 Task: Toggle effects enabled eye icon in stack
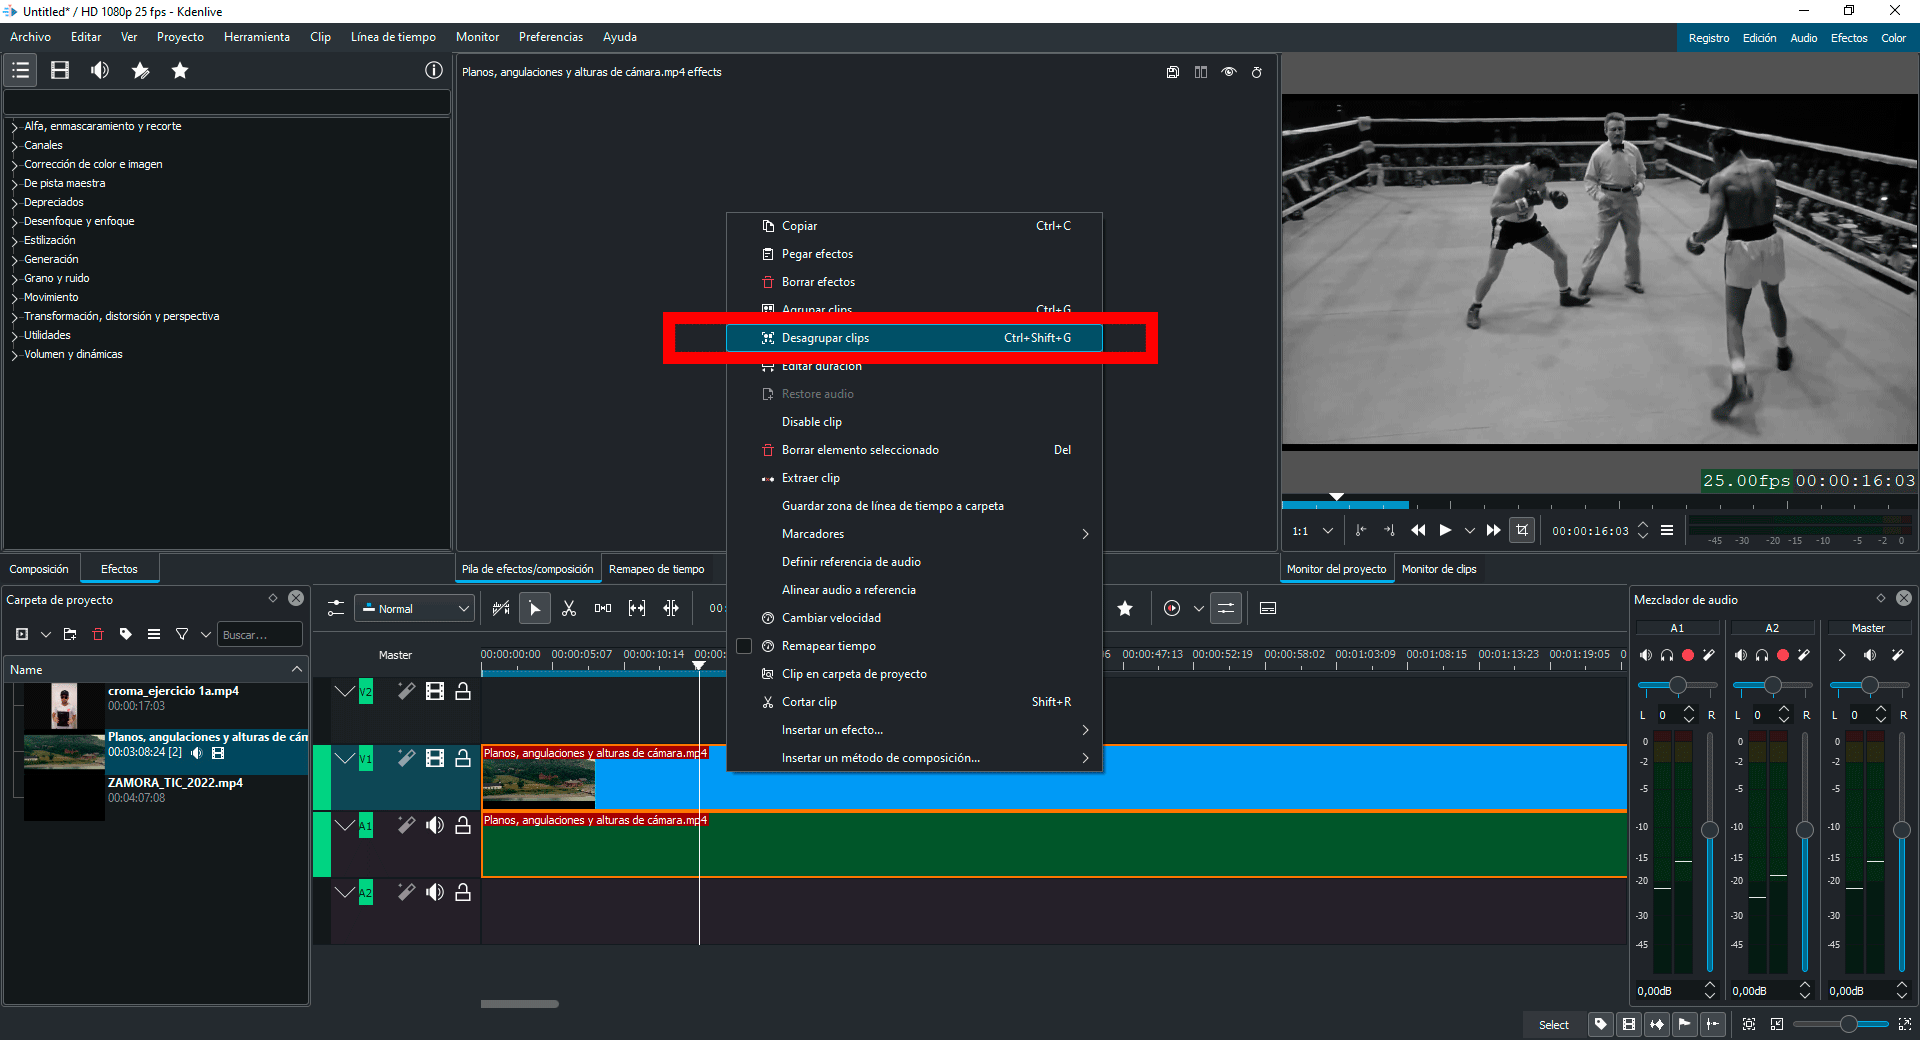coord(1229,72)
